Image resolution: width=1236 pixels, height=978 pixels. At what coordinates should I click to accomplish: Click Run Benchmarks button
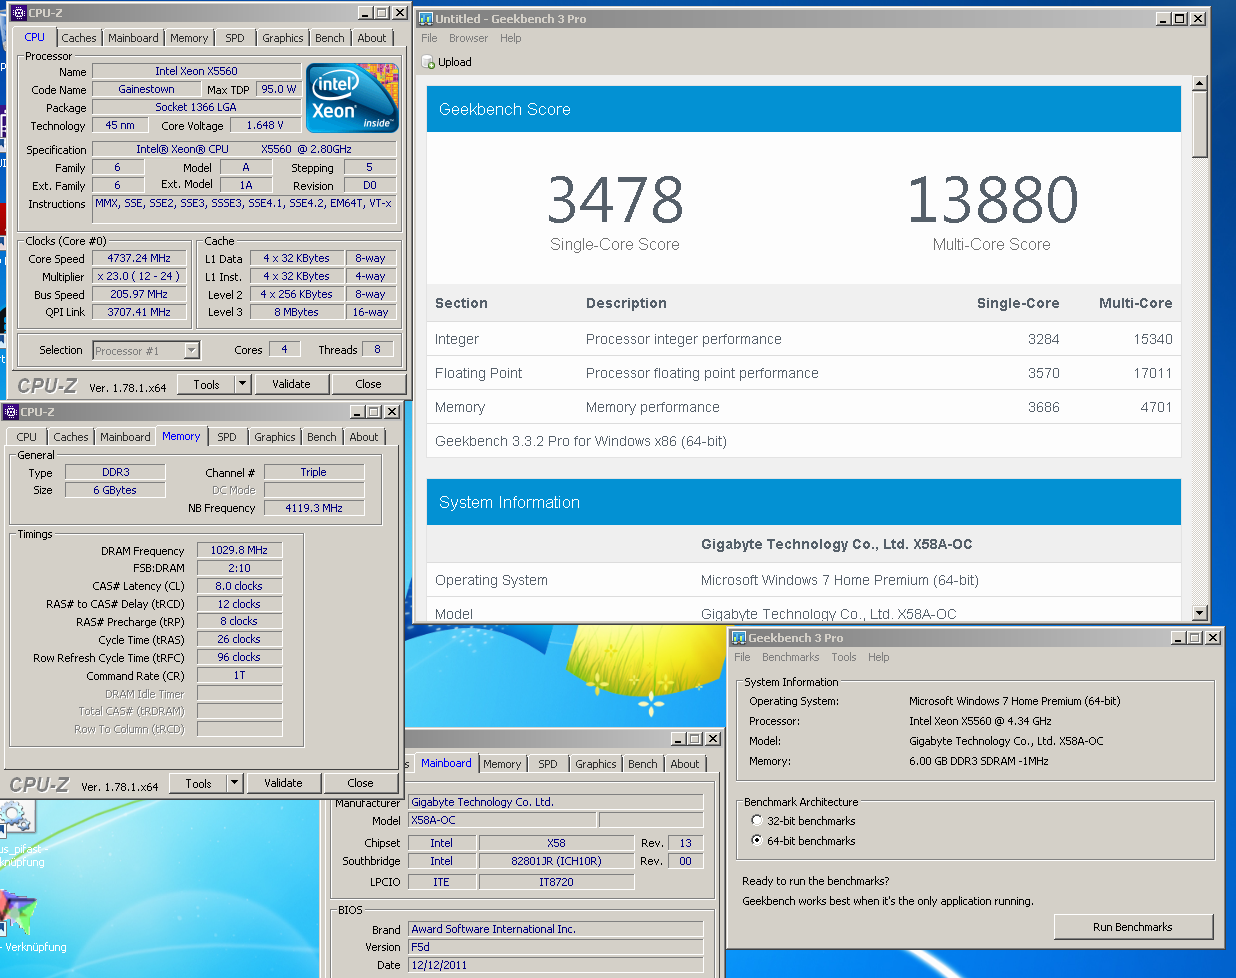[x=1133, y=927]
